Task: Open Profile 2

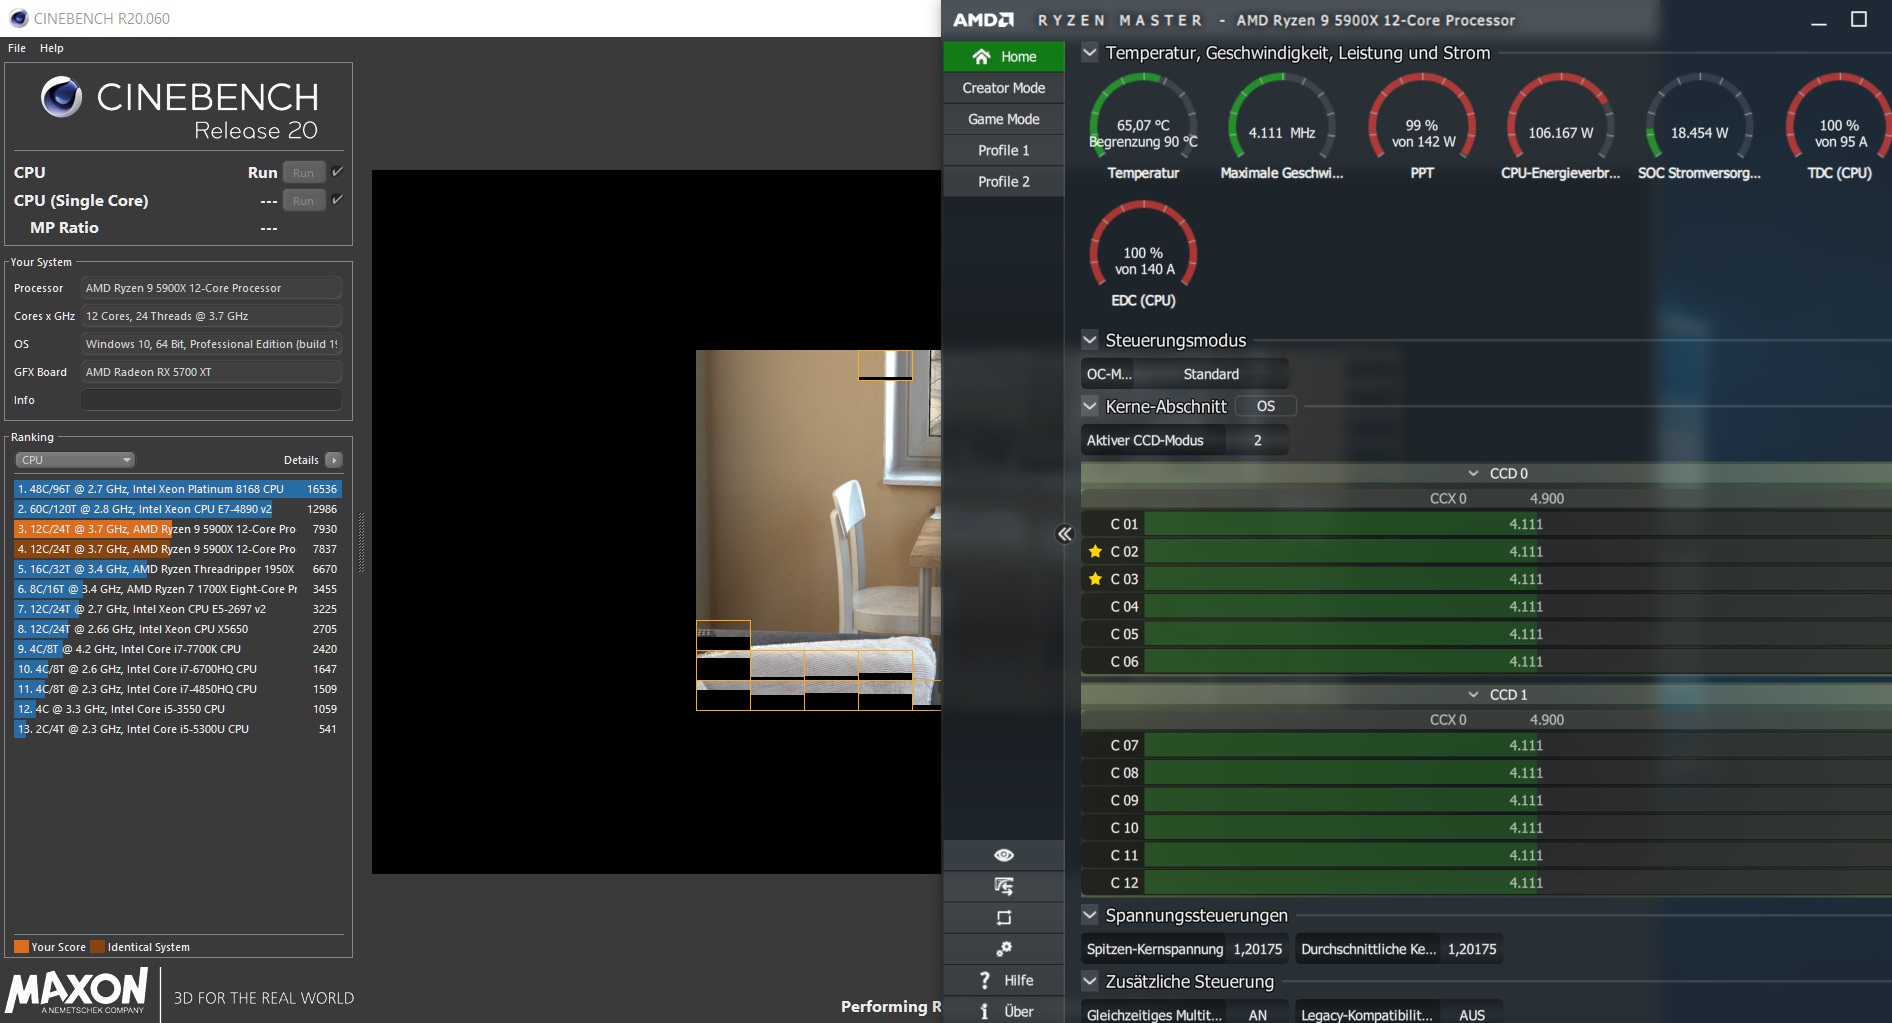Action: (1004, 181)
